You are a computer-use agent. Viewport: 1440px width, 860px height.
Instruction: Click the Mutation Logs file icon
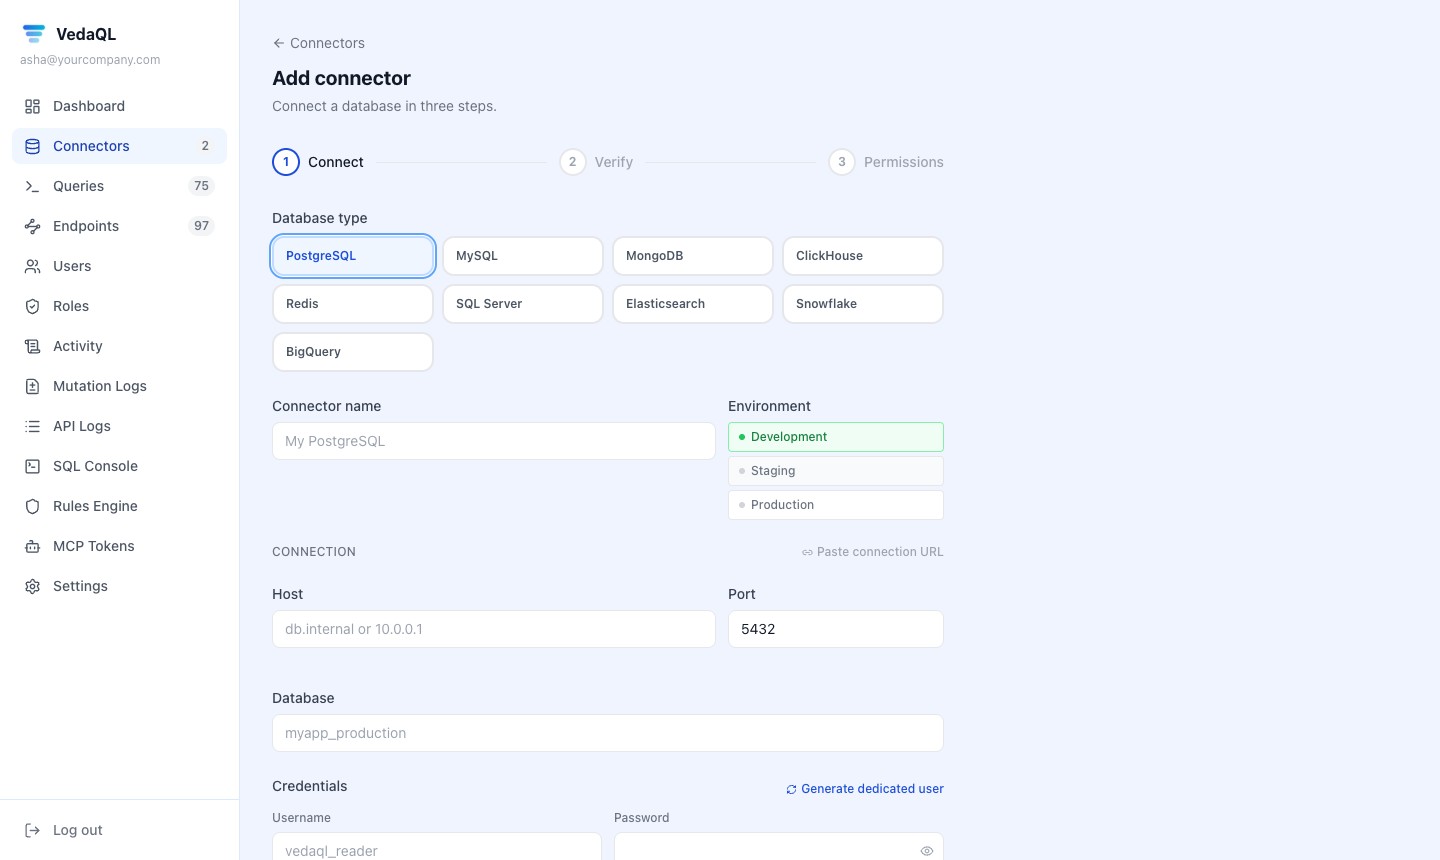32,386
